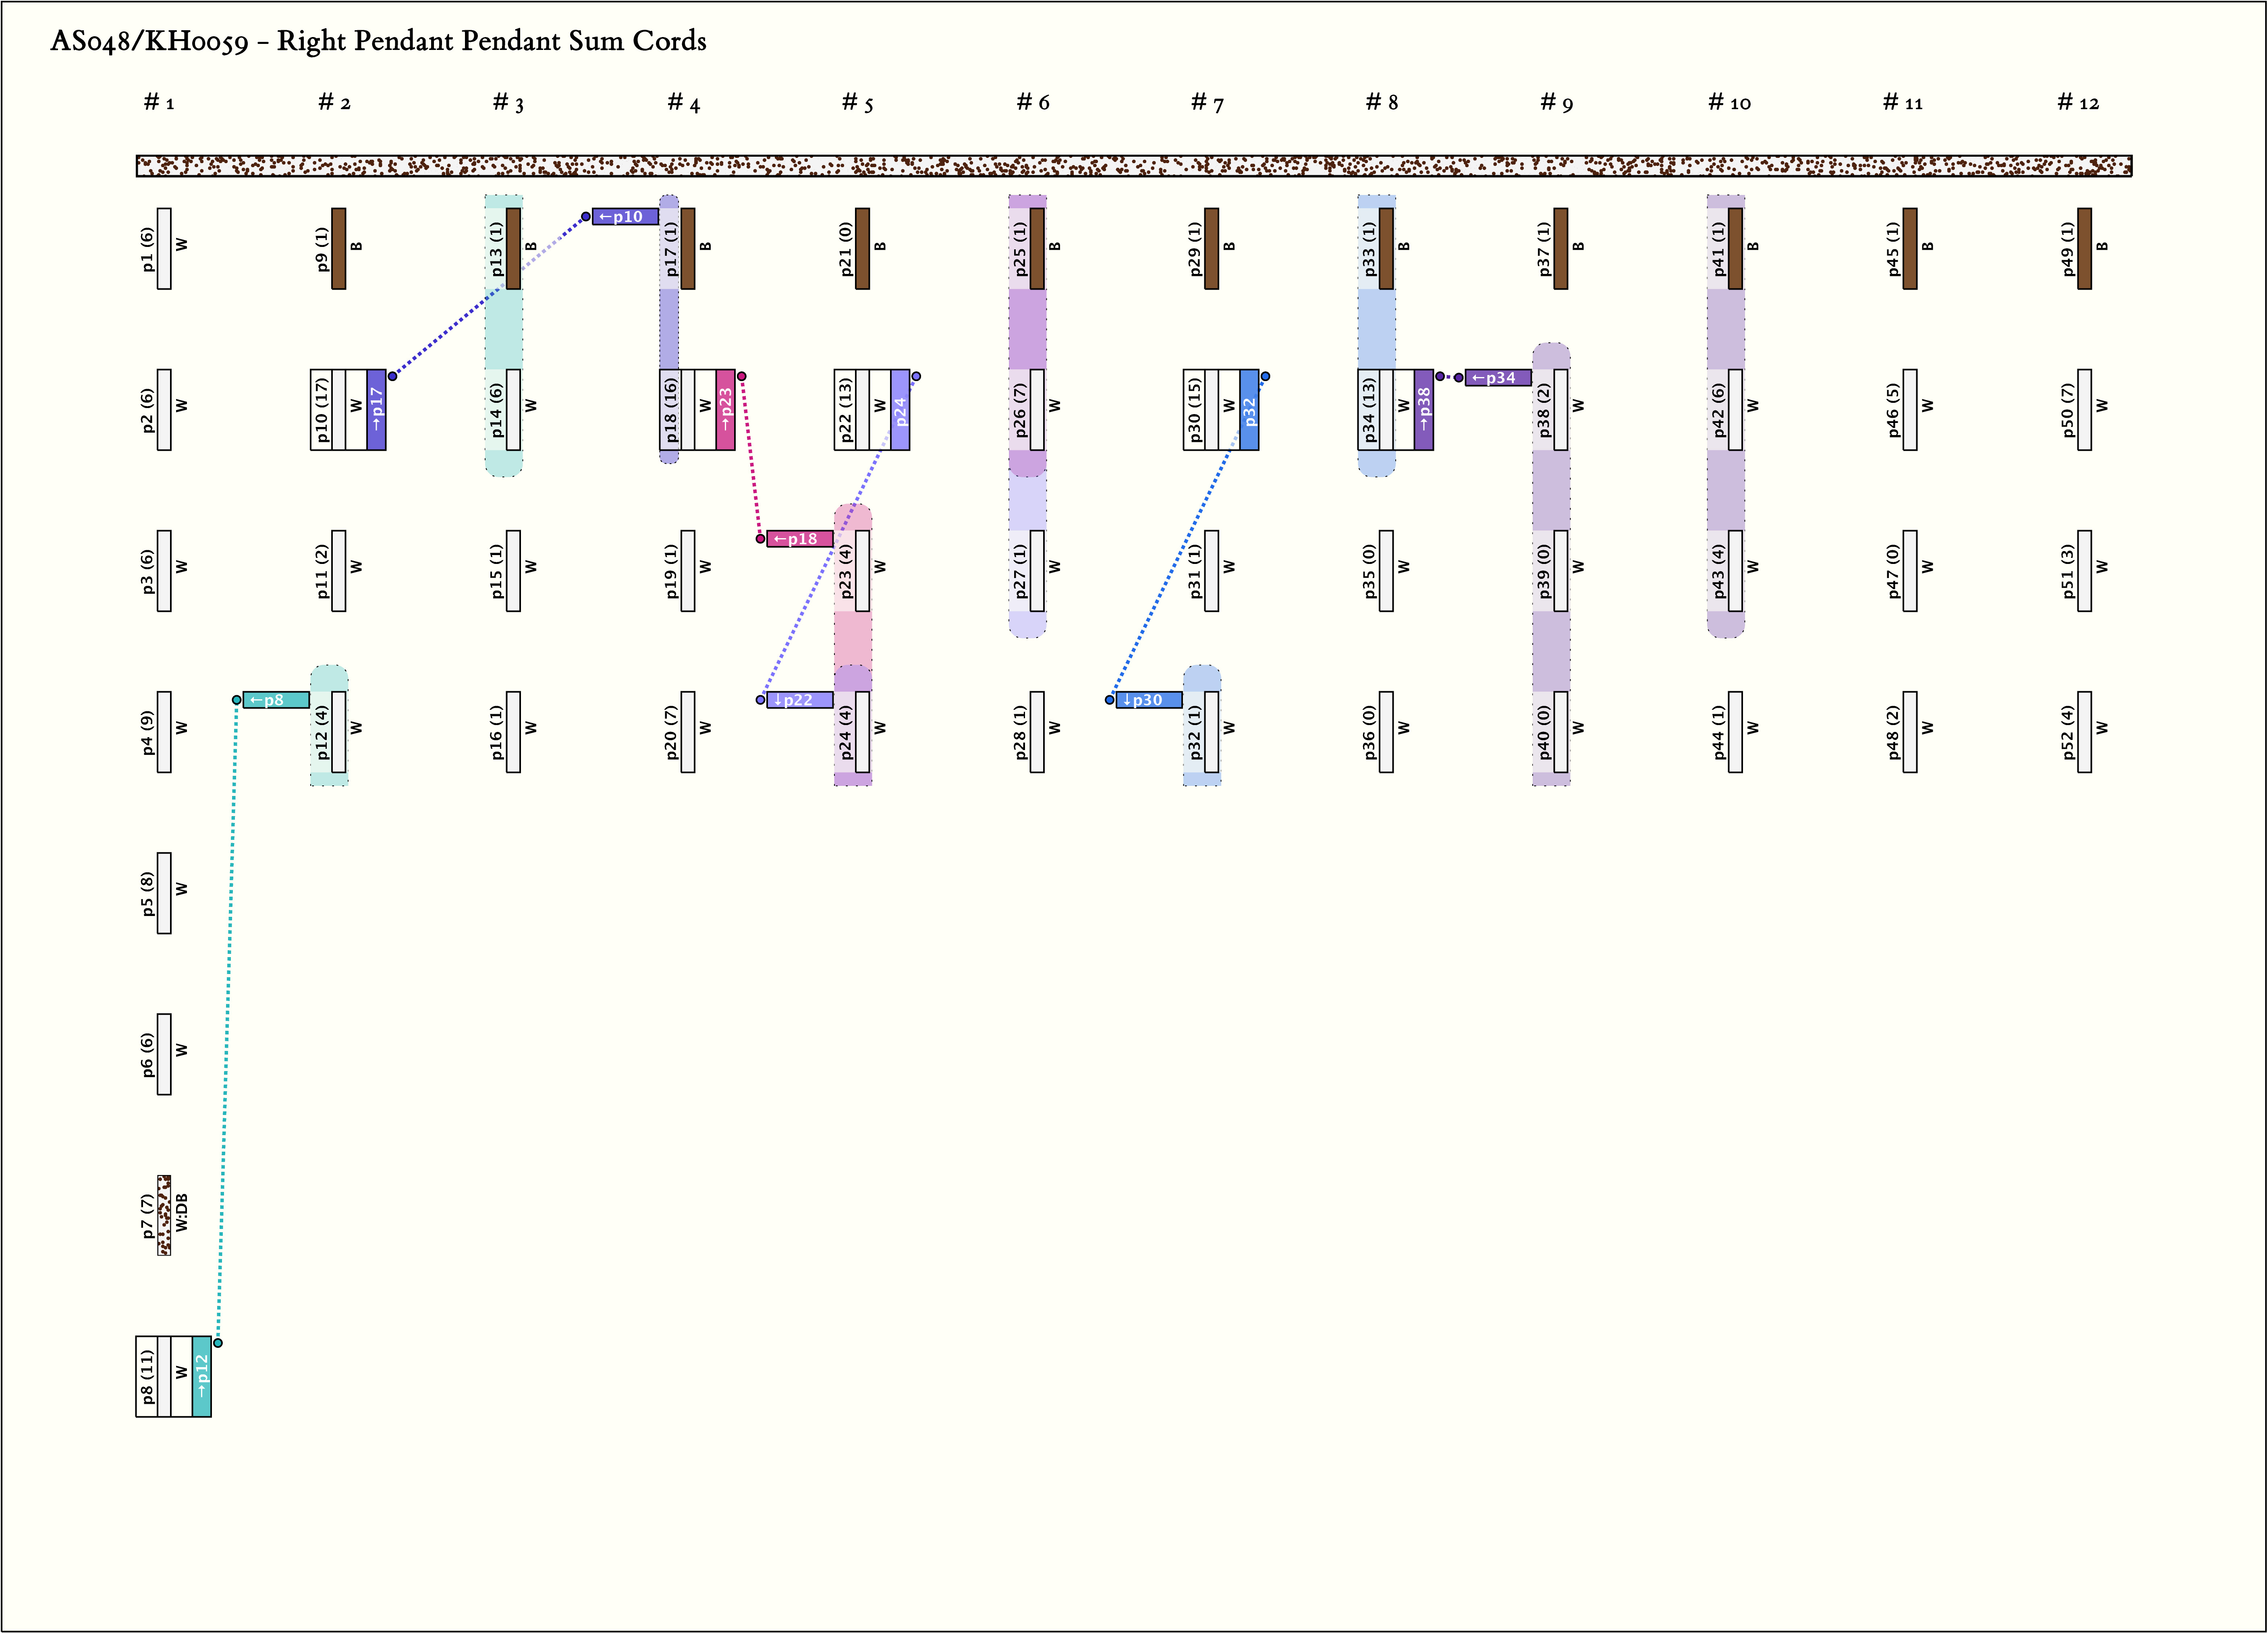Image resolution: width=2268 pixels, height=1633 pixels.
Task: Click the ←p8 teal label tag
Action: click(x=275, y=700)
